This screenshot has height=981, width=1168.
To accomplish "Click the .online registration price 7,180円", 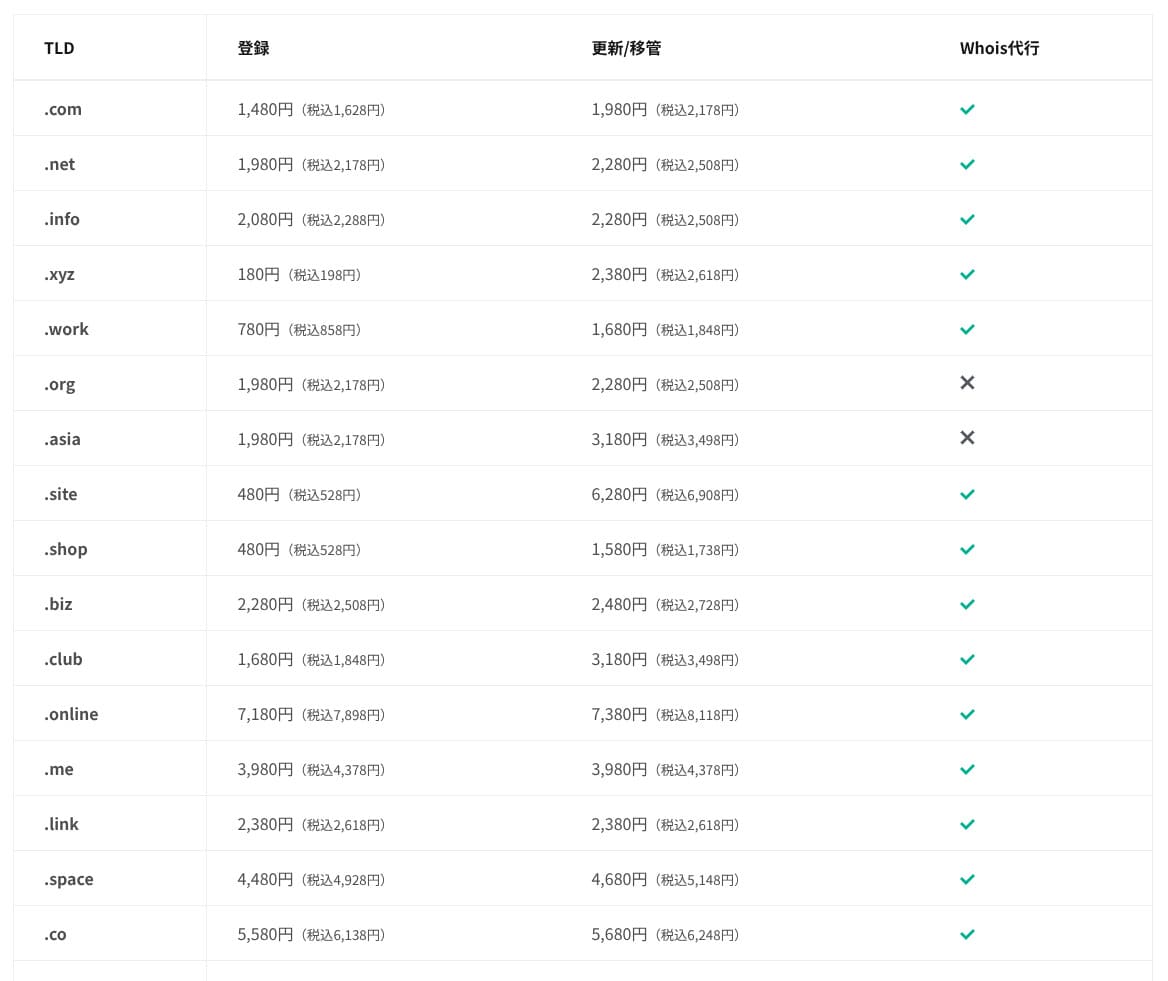I will [265, 714].
